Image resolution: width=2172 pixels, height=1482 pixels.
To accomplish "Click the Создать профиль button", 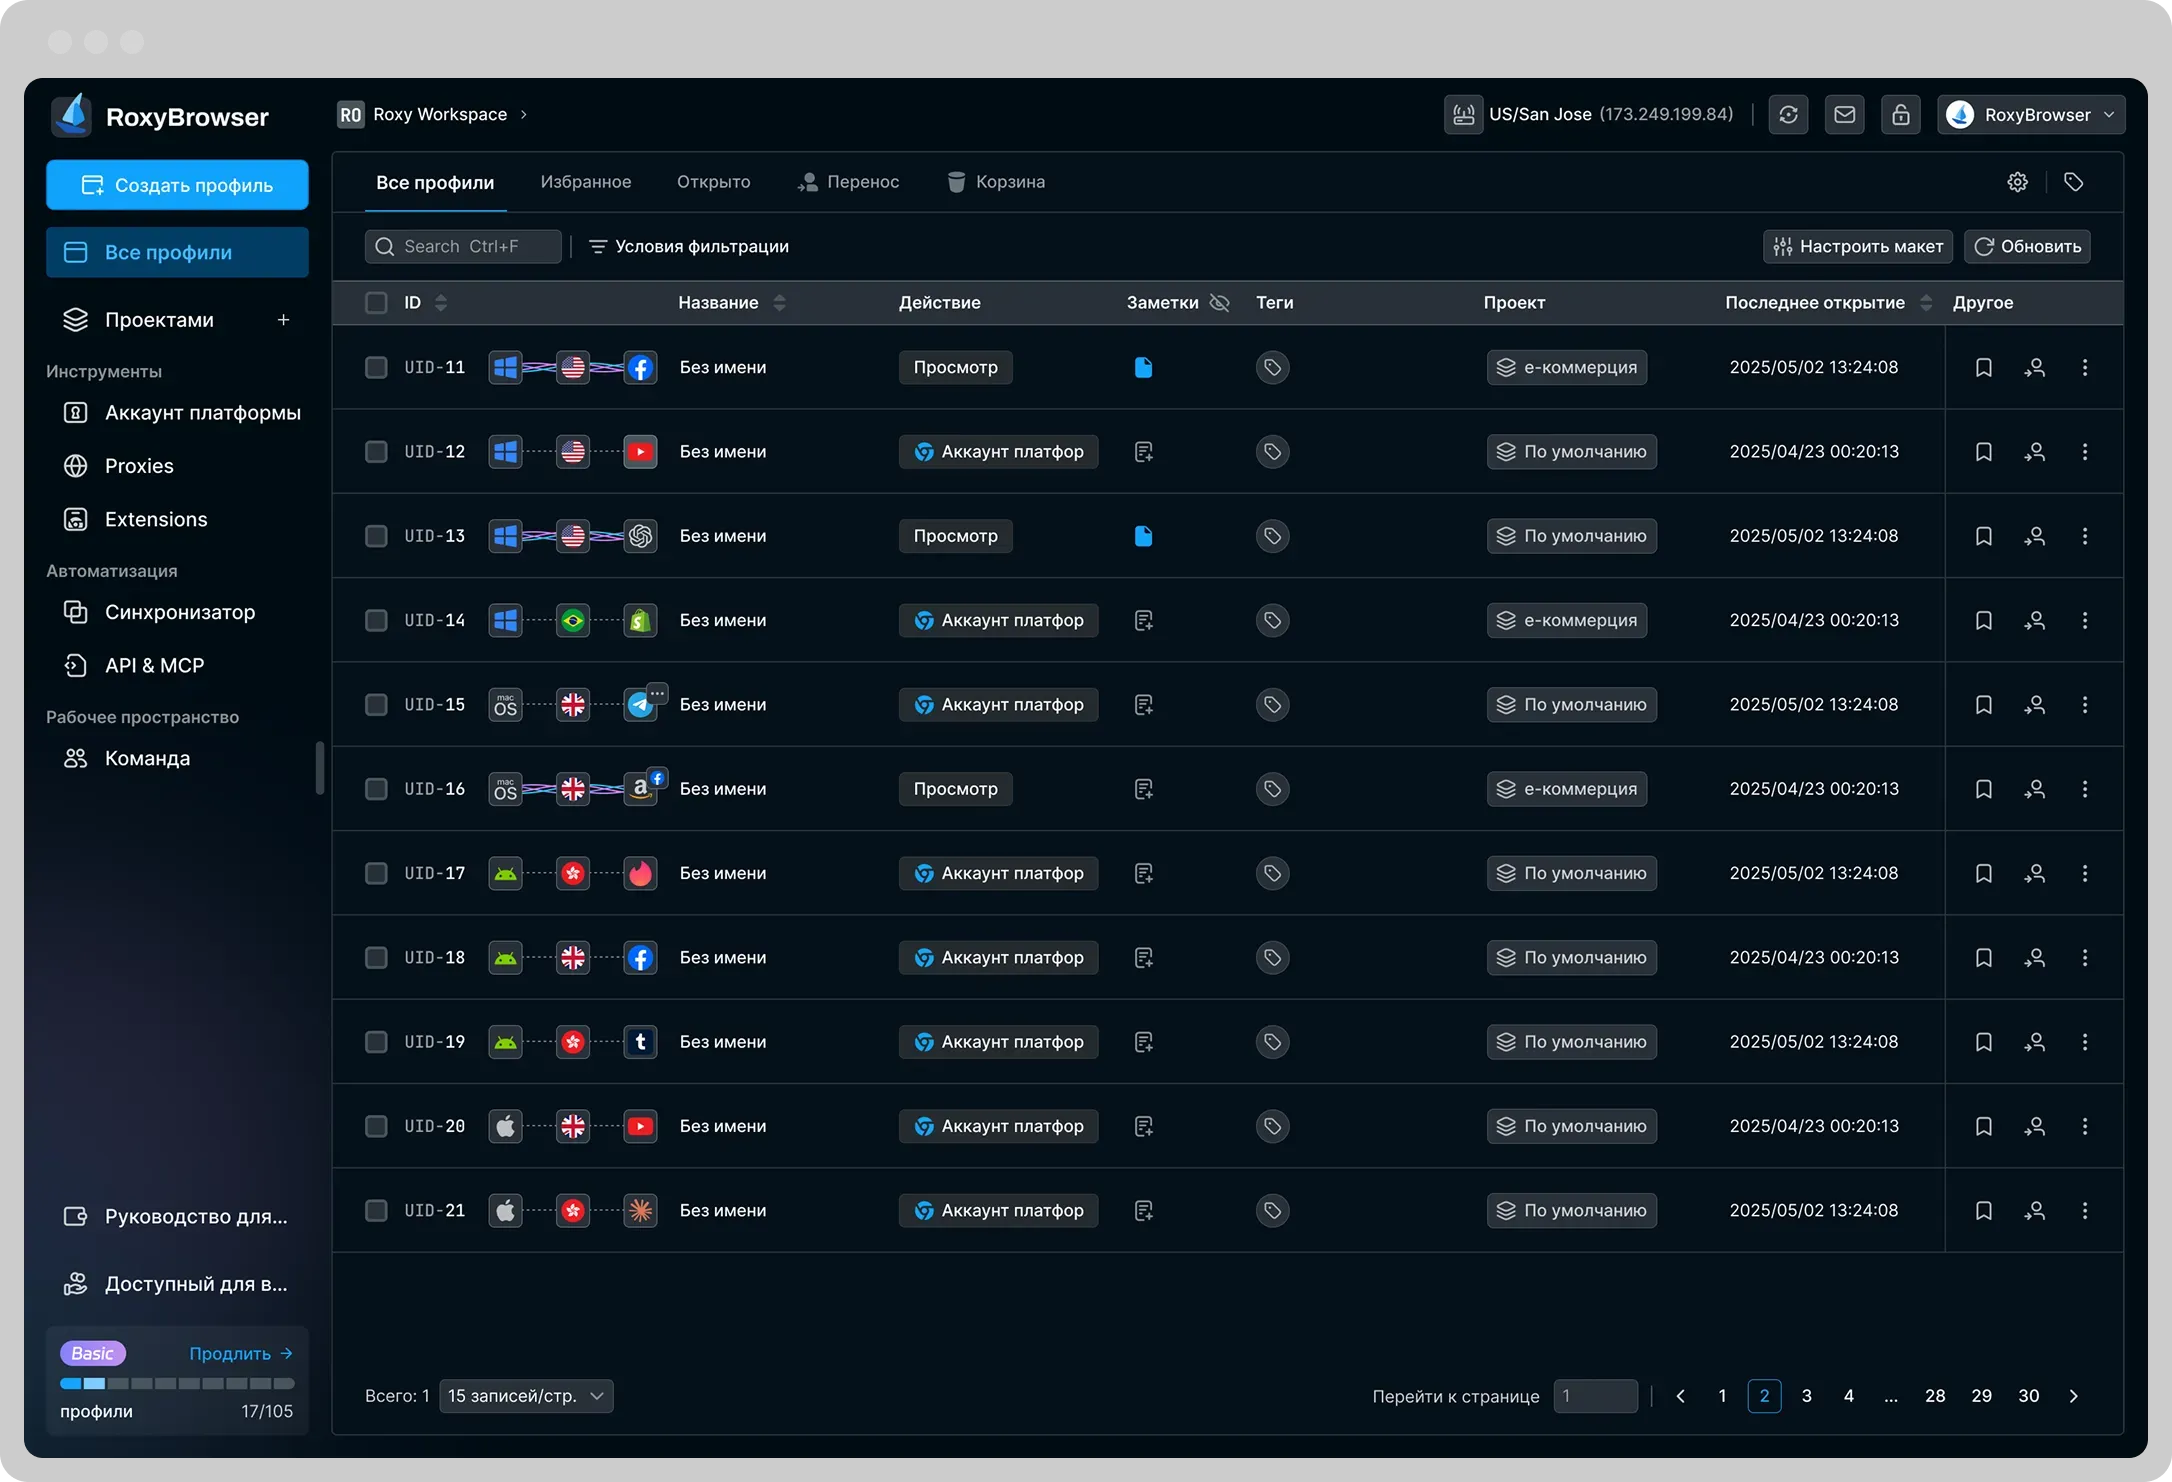I will [x=177, y=185].
